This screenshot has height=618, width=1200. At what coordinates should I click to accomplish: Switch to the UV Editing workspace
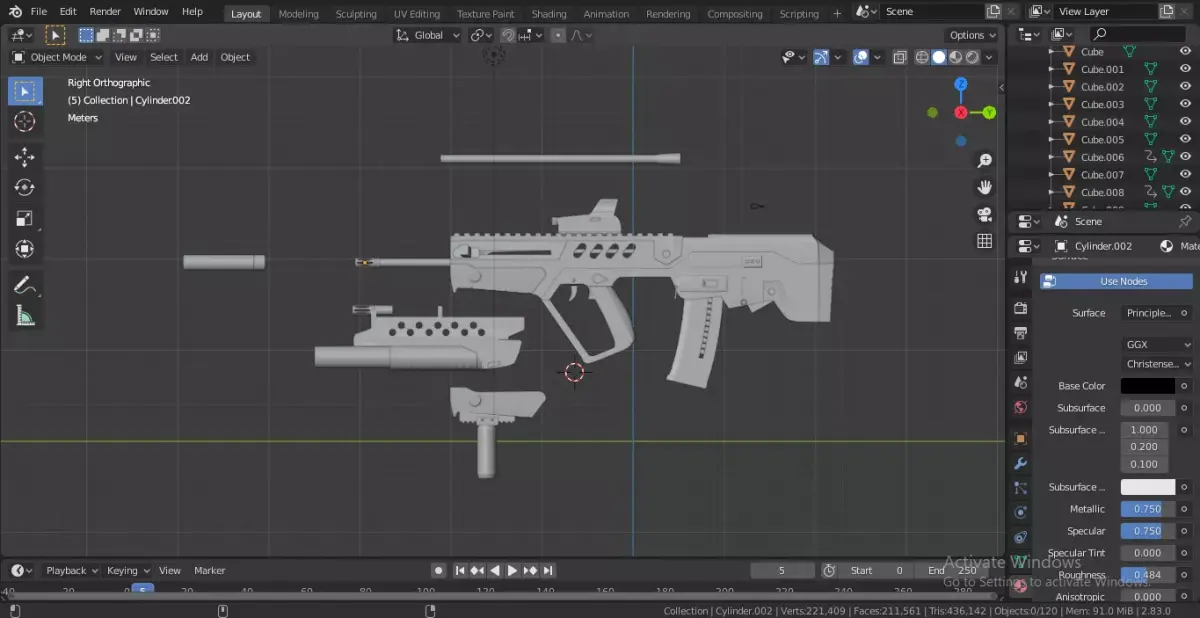[417, 14]
